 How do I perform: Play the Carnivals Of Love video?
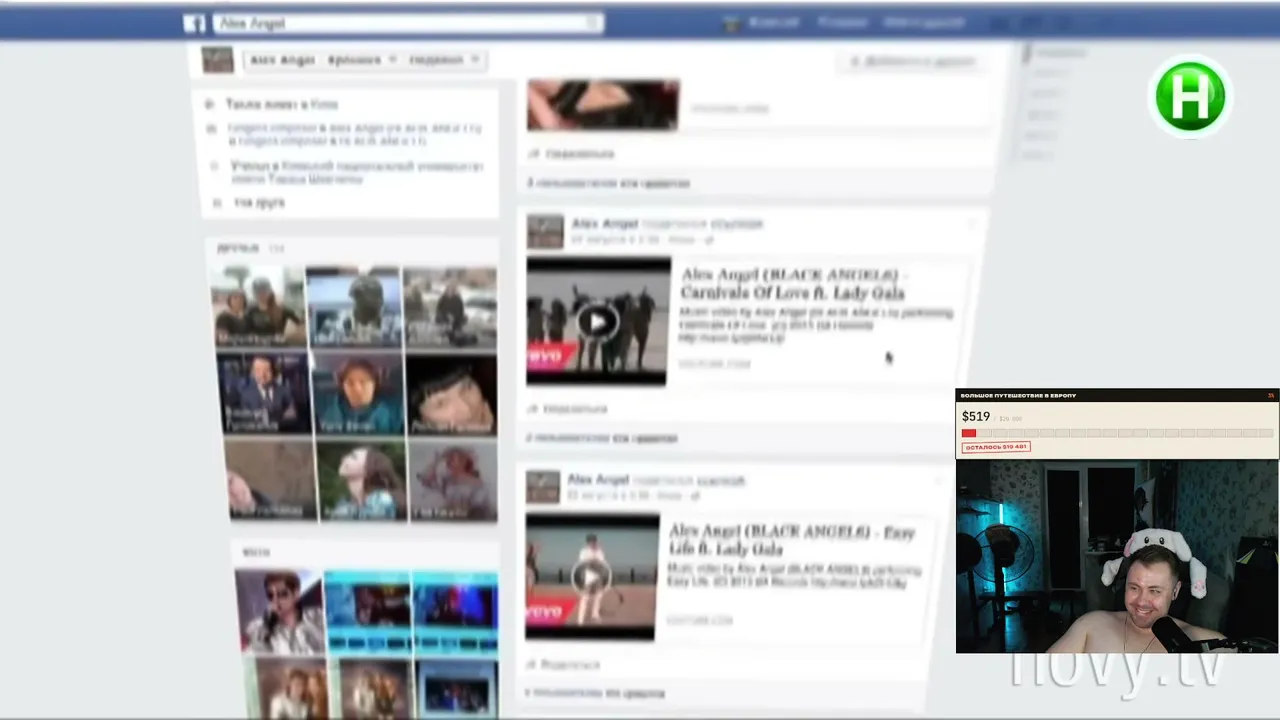click(x=598, y=321)
